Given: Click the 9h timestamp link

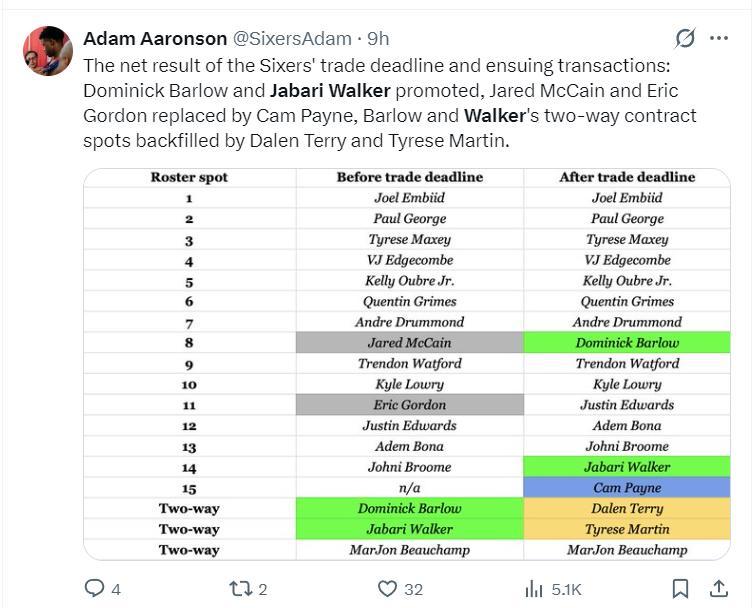Looking at the screenshot, I should pos(378,39).
